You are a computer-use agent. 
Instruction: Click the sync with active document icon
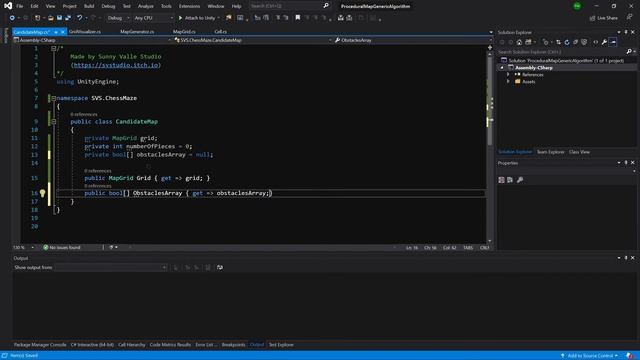[x=558, y=42]
